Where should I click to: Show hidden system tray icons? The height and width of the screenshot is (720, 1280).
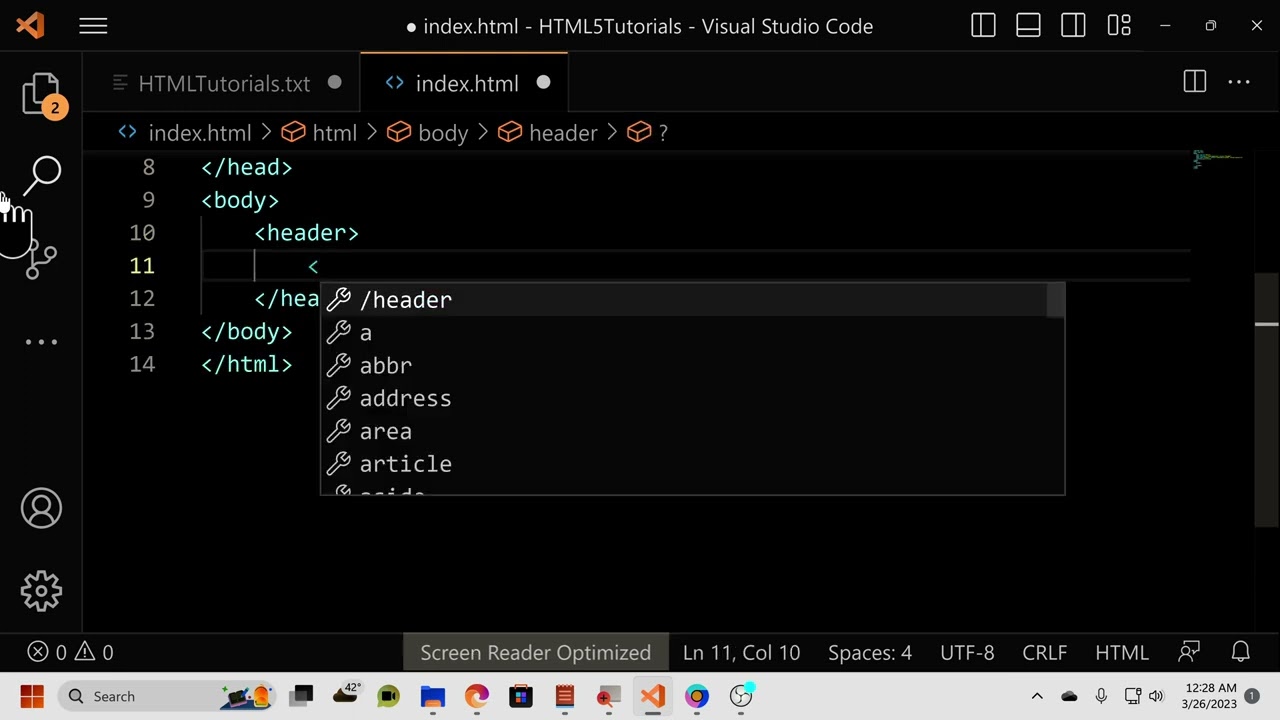pyautogui.click(x=1037, y=696)
